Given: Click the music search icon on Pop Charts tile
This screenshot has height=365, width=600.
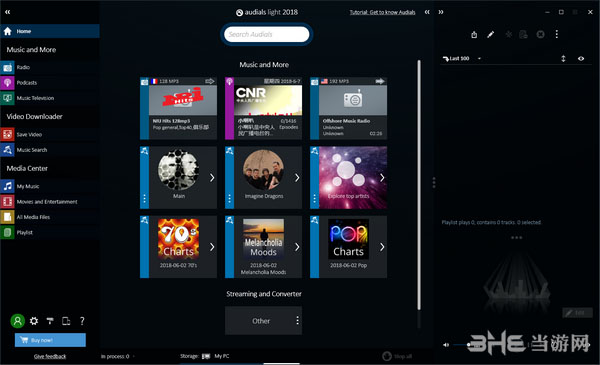Looking at the screenshot, I should (314, 220).
